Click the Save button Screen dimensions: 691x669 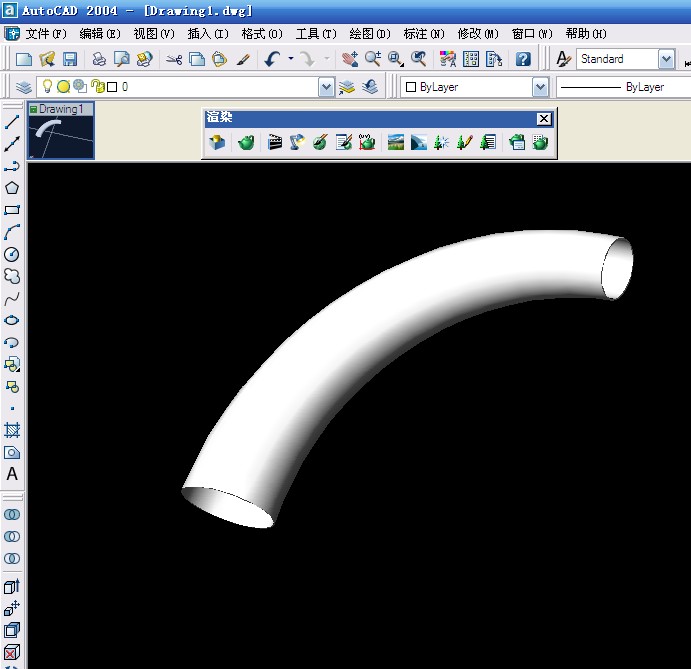(70, 59)
